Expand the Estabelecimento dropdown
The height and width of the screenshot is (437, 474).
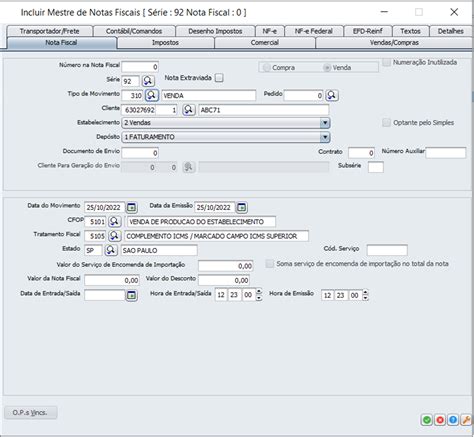pos(325,123)
